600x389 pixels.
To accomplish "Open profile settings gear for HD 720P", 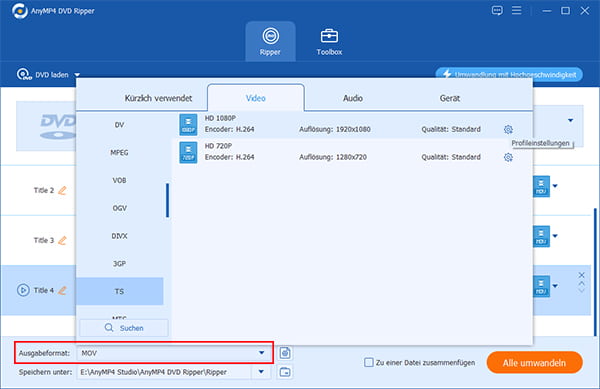I will (508, 157).
